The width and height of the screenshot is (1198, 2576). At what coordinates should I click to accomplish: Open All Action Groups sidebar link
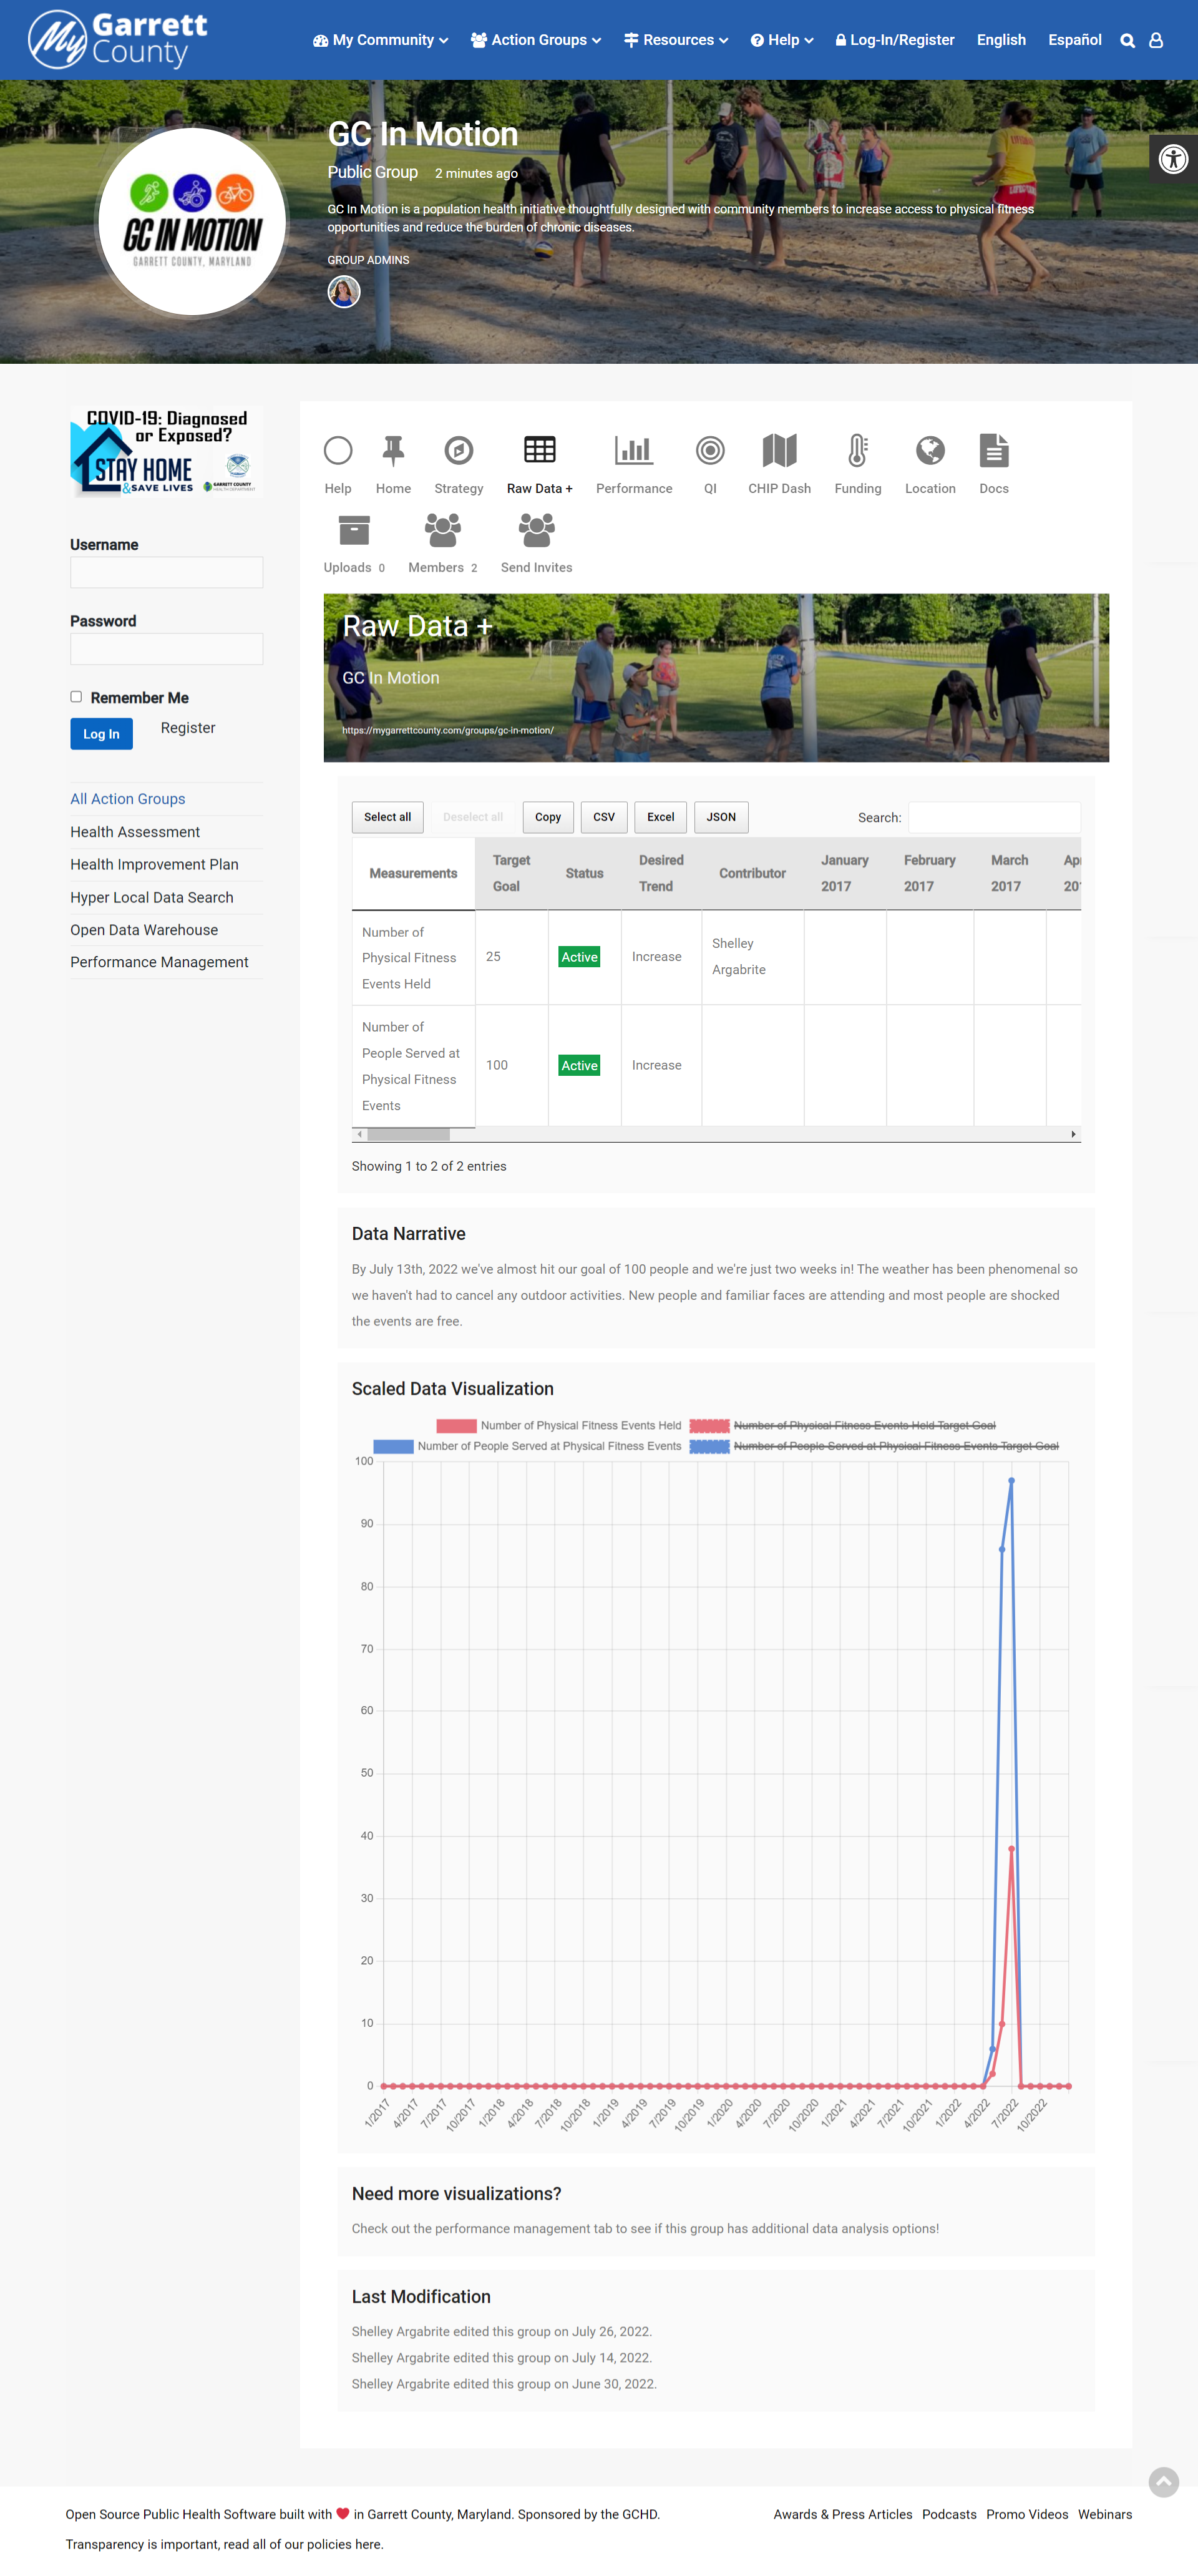tap(127, 799)
